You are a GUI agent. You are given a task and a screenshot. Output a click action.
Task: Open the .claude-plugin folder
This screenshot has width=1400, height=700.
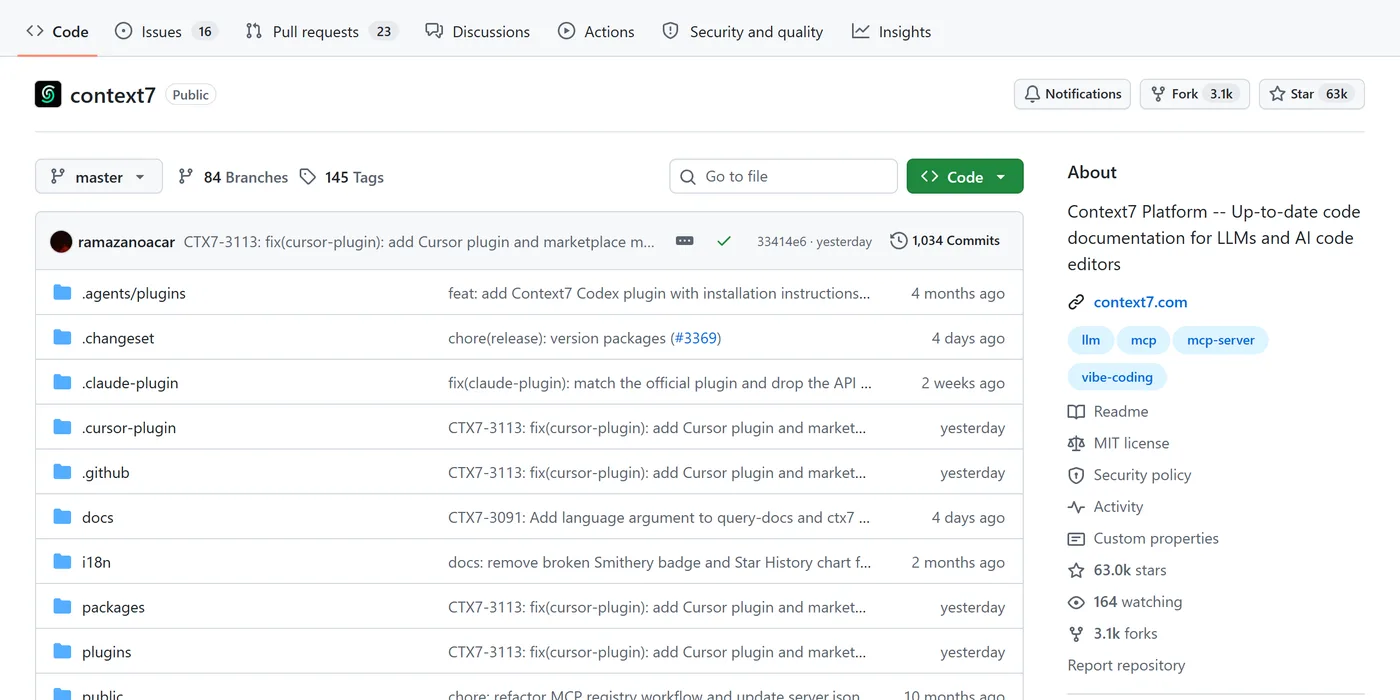click(130, 383)
